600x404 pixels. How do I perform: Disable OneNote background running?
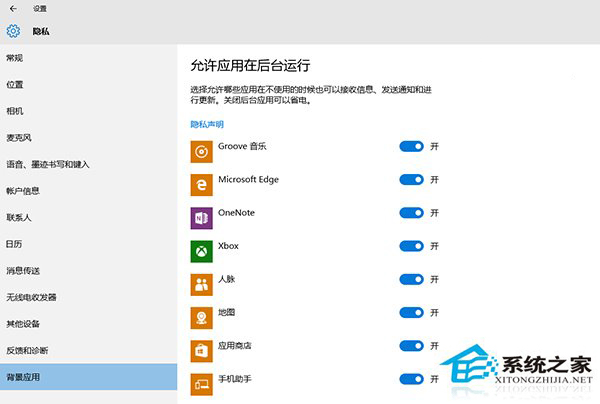coord(411,213)
